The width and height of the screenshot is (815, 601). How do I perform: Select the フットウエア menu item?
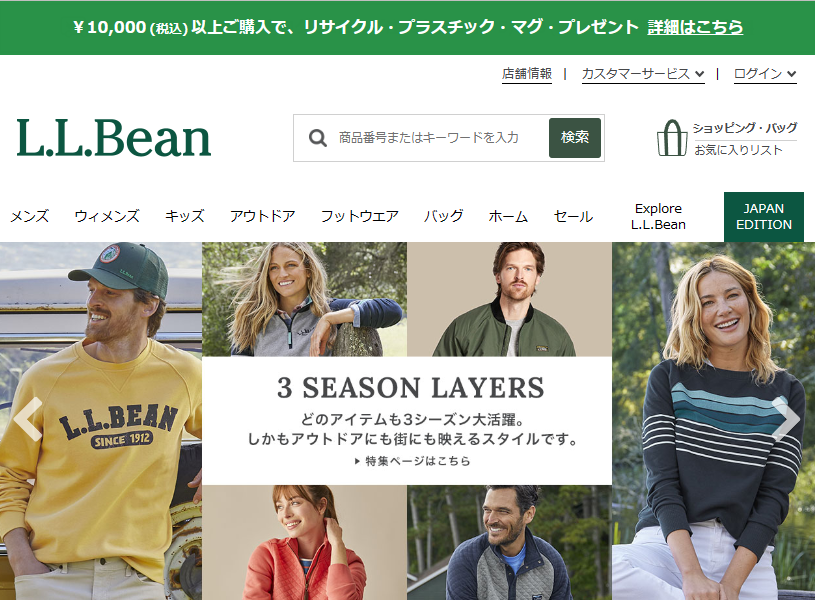(360, 216)
